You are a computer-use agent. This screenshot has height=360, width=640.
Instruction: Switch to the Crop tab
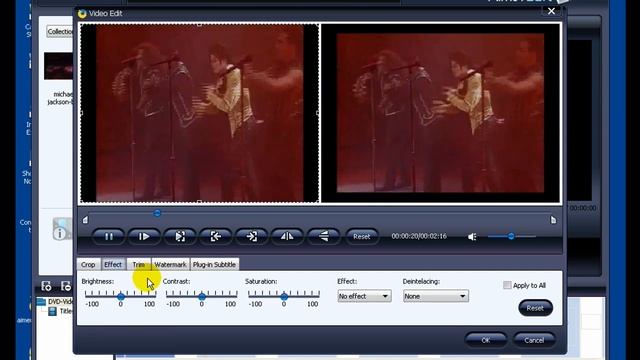coord(88,264)
